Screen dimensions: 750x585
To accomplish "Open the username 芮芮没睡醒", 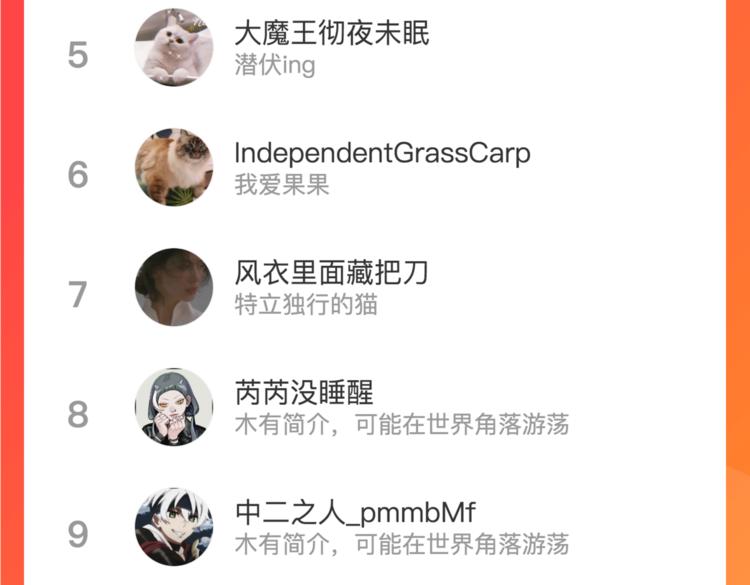I will point(304,392).
